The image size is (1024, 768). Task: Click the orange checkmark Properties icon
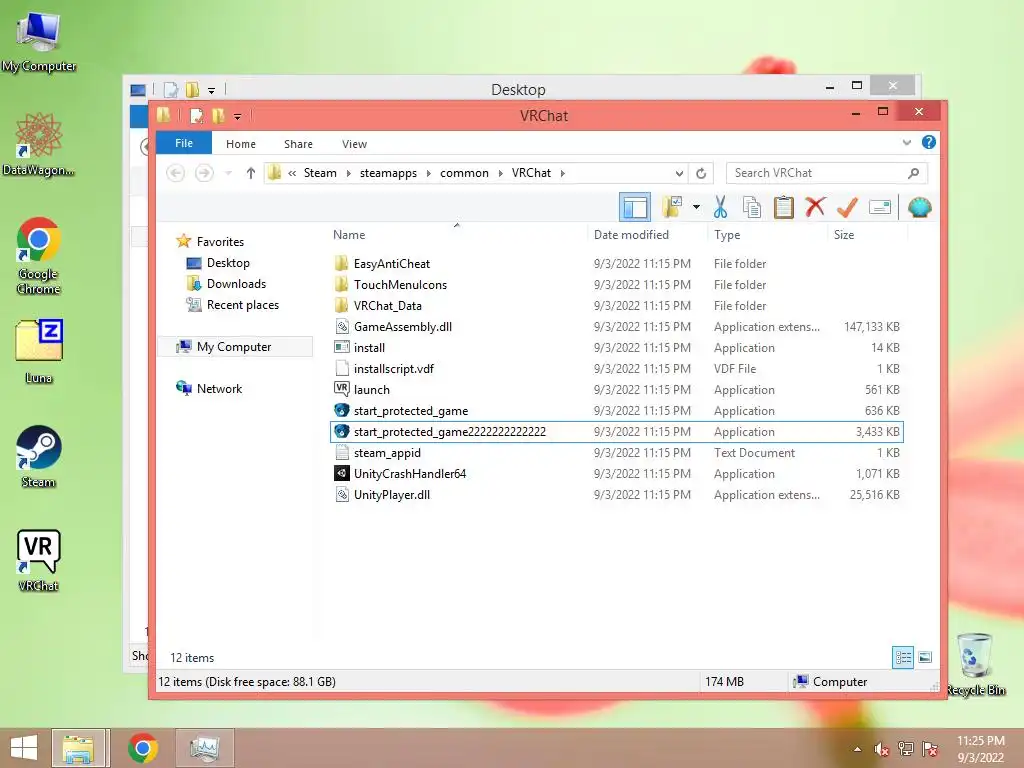[x=847, y=208]
